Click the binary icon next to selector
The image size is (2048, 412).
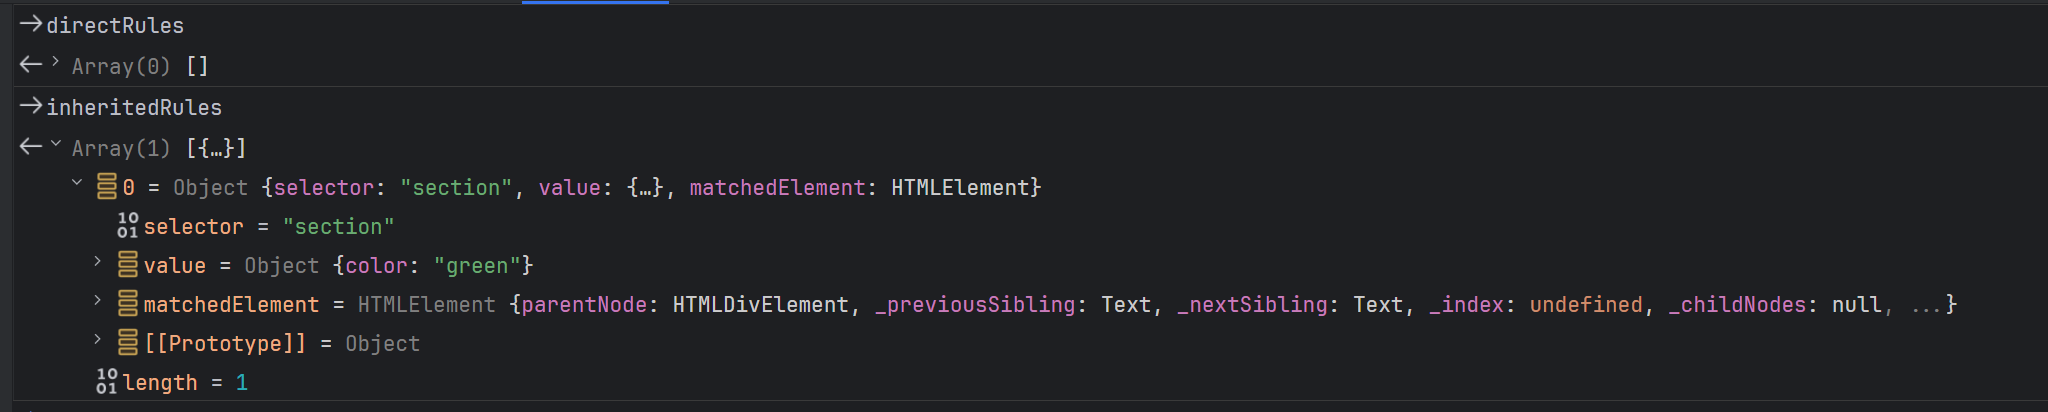tap(128, 226)
